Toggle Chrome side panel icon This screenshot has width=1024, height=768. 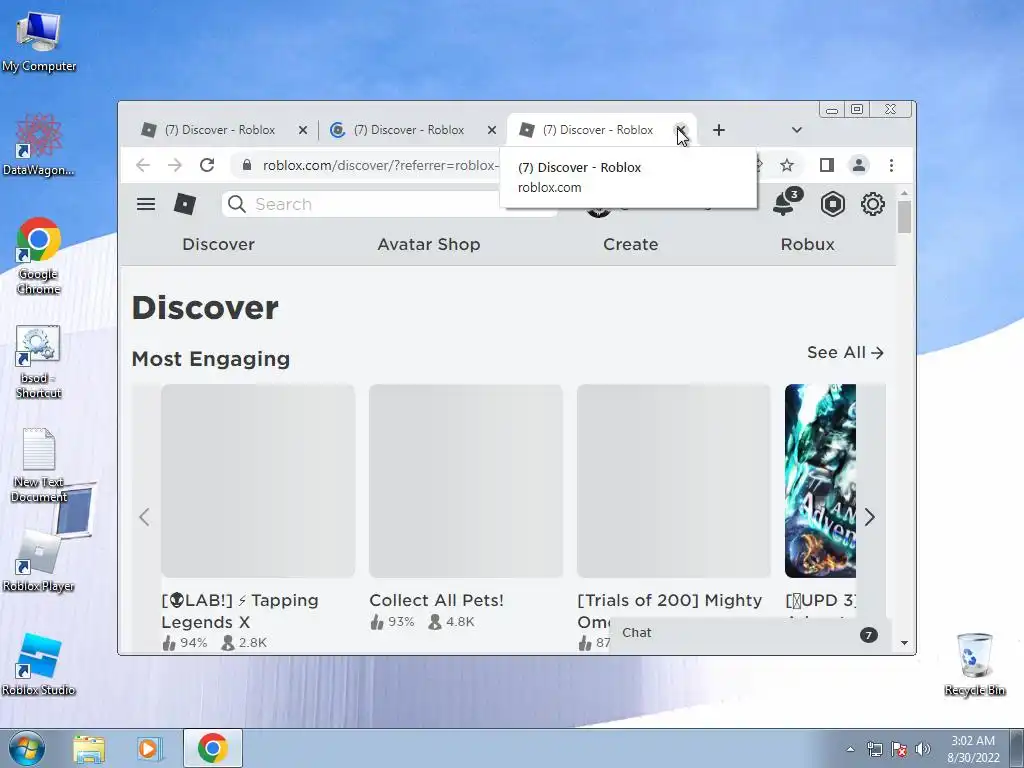[x=827, y=165]
